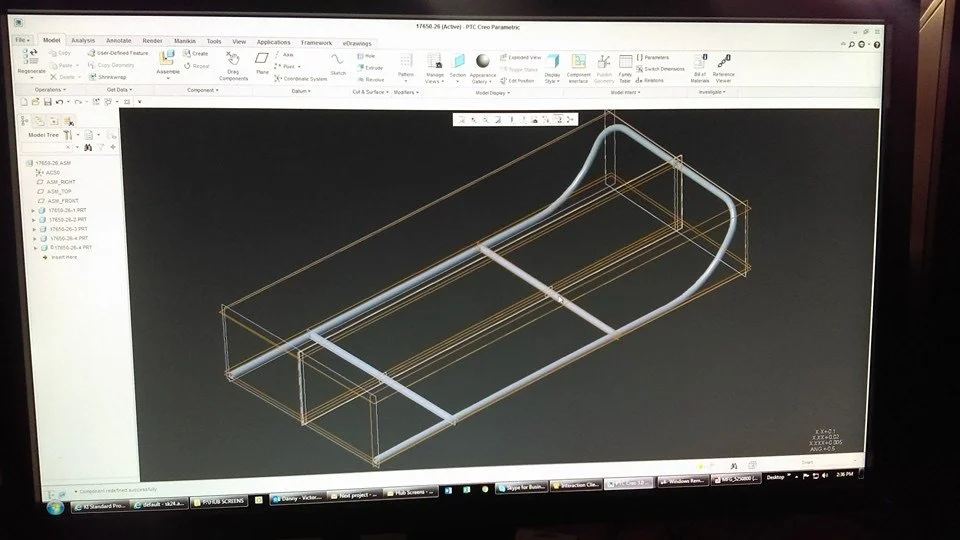
Task: Select ASM_TOP datum plane in tree
Action: click(x=54, y=192)
